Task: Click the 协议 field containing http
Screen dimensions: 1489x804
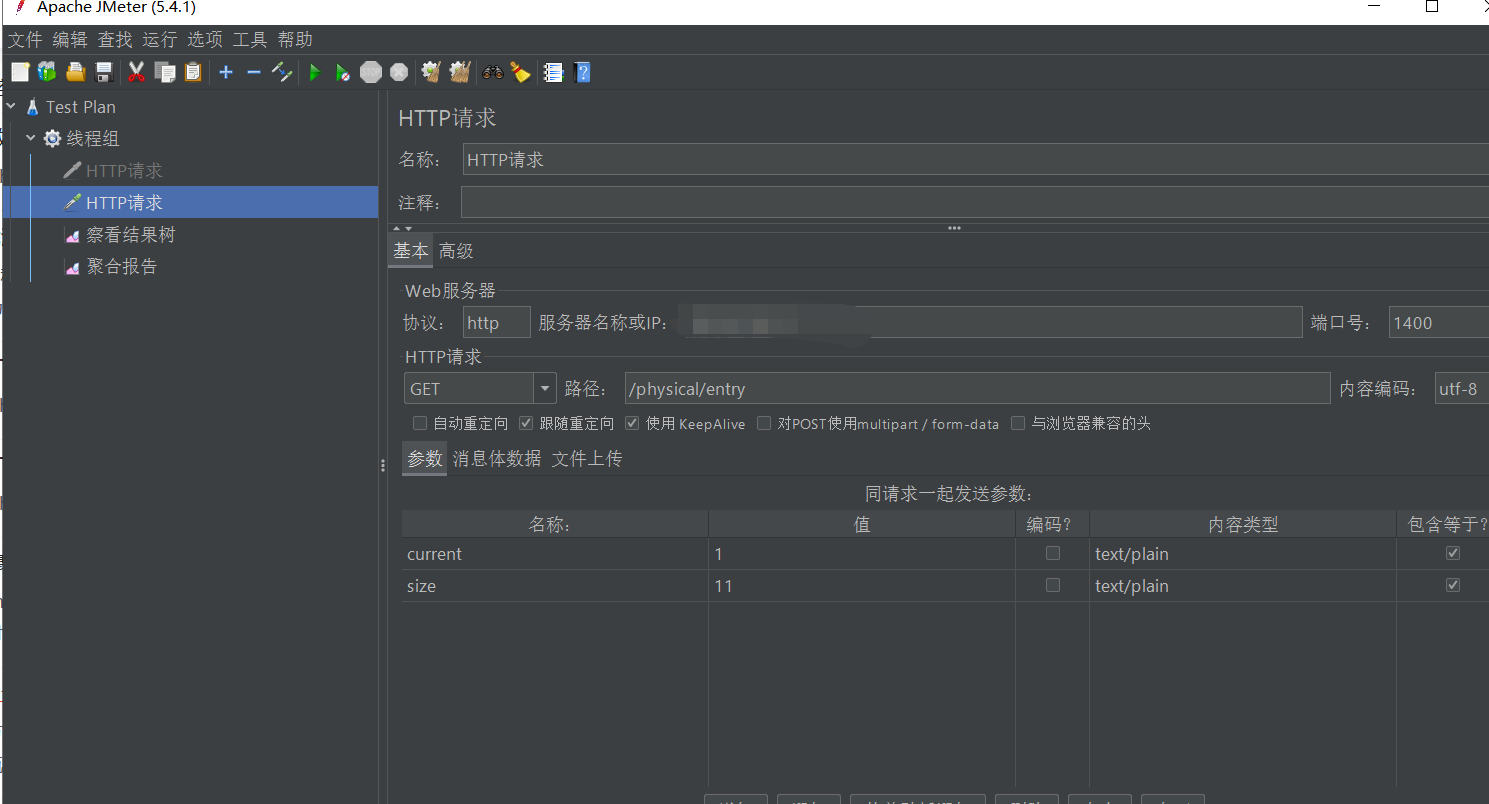Action: point(497,322)
